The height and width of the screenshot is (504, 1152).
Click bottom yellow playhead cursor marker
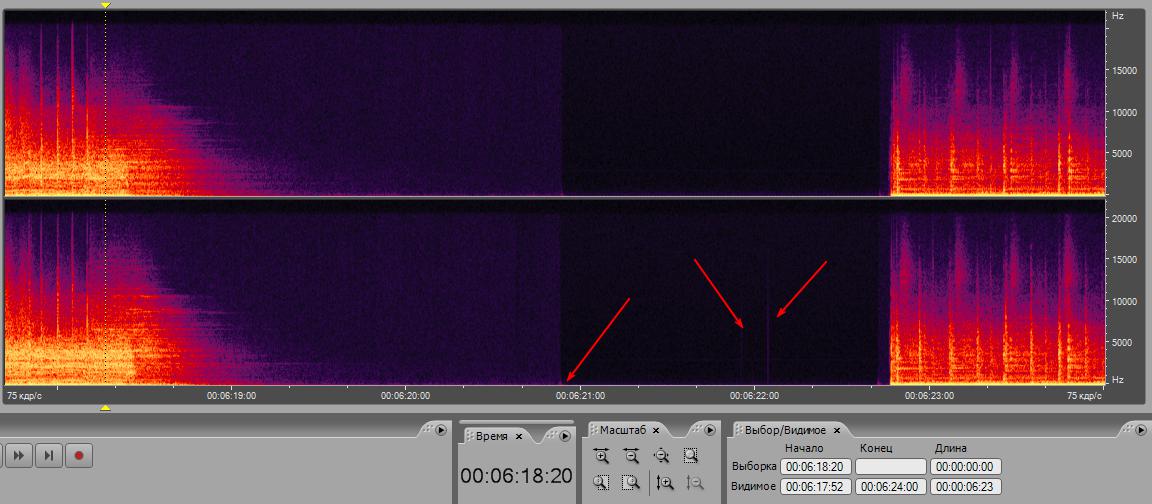coord(105,408)
